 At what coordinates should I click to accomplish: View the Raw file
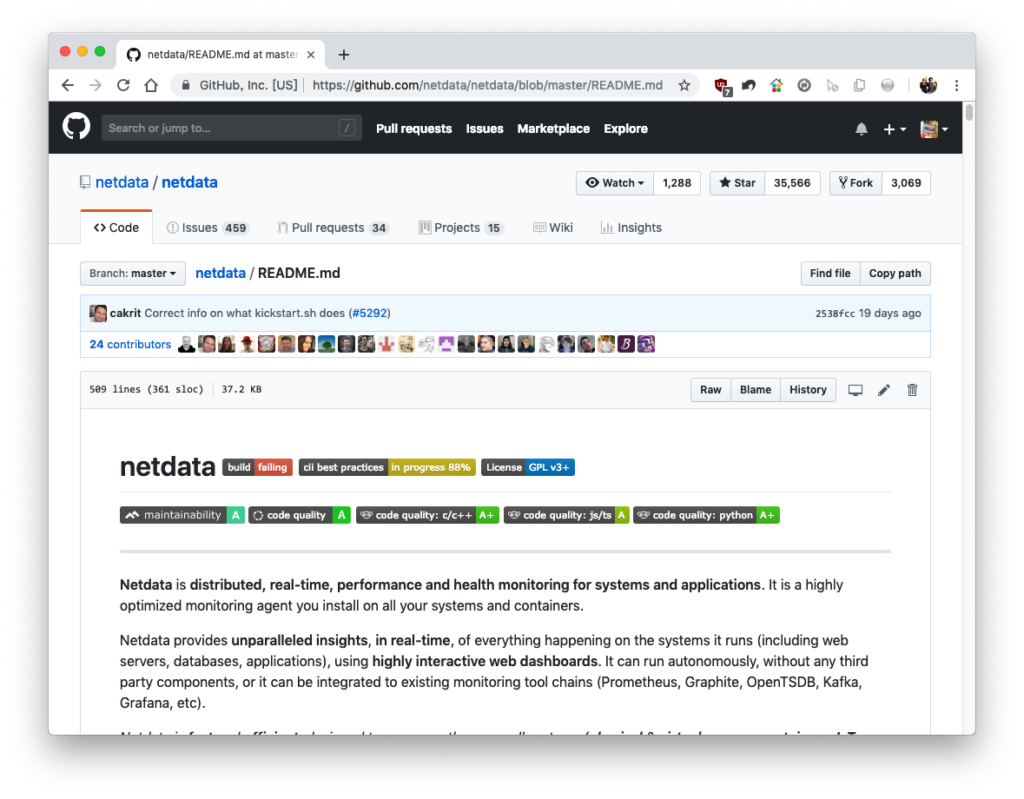click(711, 390)
